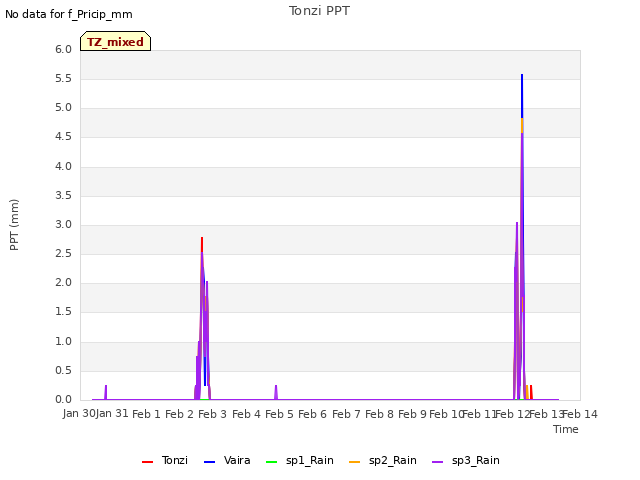Click the Tonzi legend label
Image resolution: width=640 pixels, height=480 pixels.
coord(175,460)
